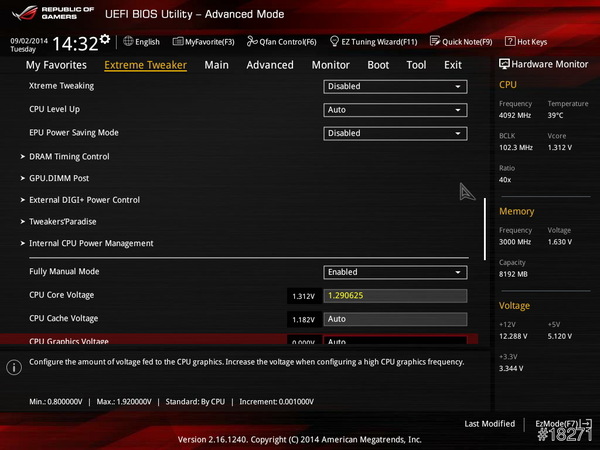The height and width of the screenshot is (450, 600).
Task: Click the Ratio 40x value
Action: coord(505,180)
